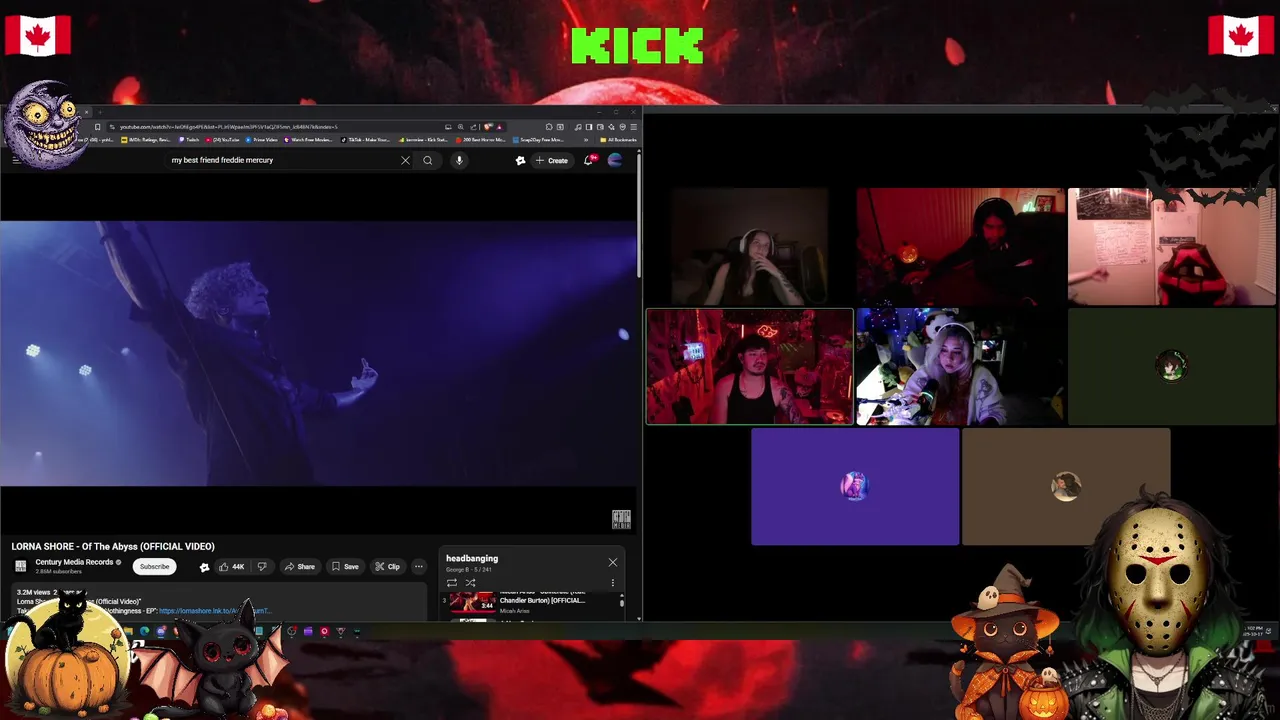The image size is (1280, 720).
Task: Open the (24) YouTube bookmark
Action: pyautogui.click(x=222, y=140)
